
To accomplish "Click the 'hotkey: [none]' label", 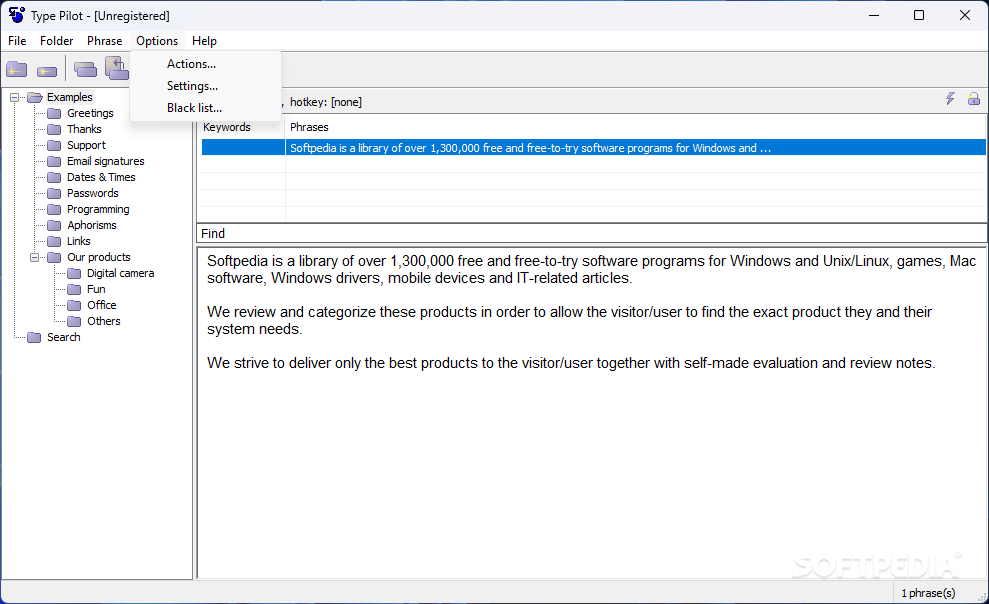I will pyautogui.click(x=325, y=102).
